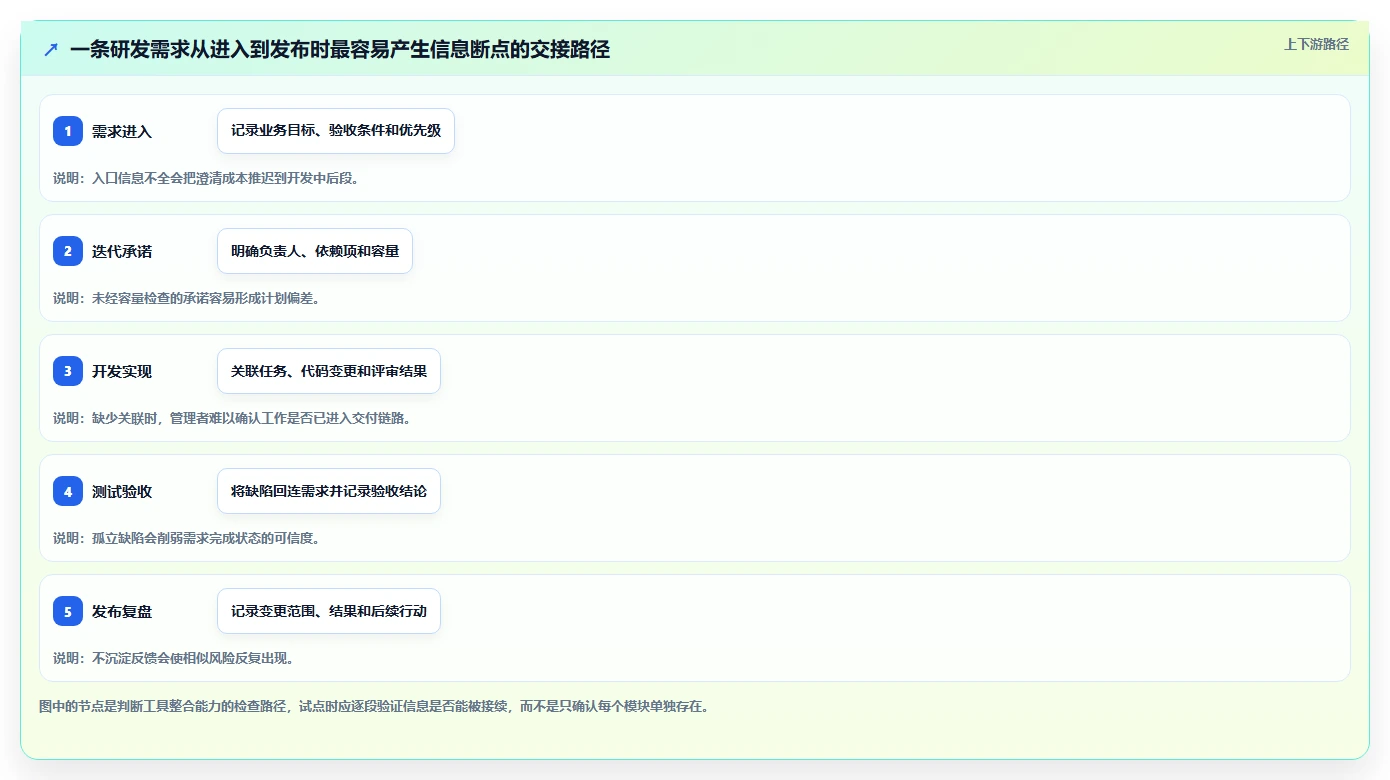Select step number badge 2
This screenshot has width=1390, height=780.
pos(68,251)
